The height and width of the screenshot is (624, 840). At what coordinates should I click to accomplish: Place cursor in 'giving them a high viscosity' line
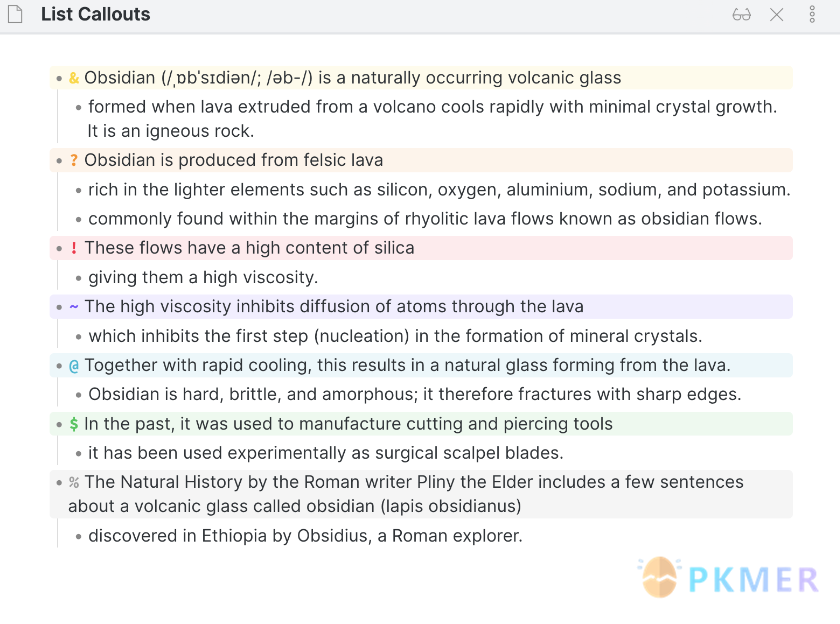coord(202,277)
